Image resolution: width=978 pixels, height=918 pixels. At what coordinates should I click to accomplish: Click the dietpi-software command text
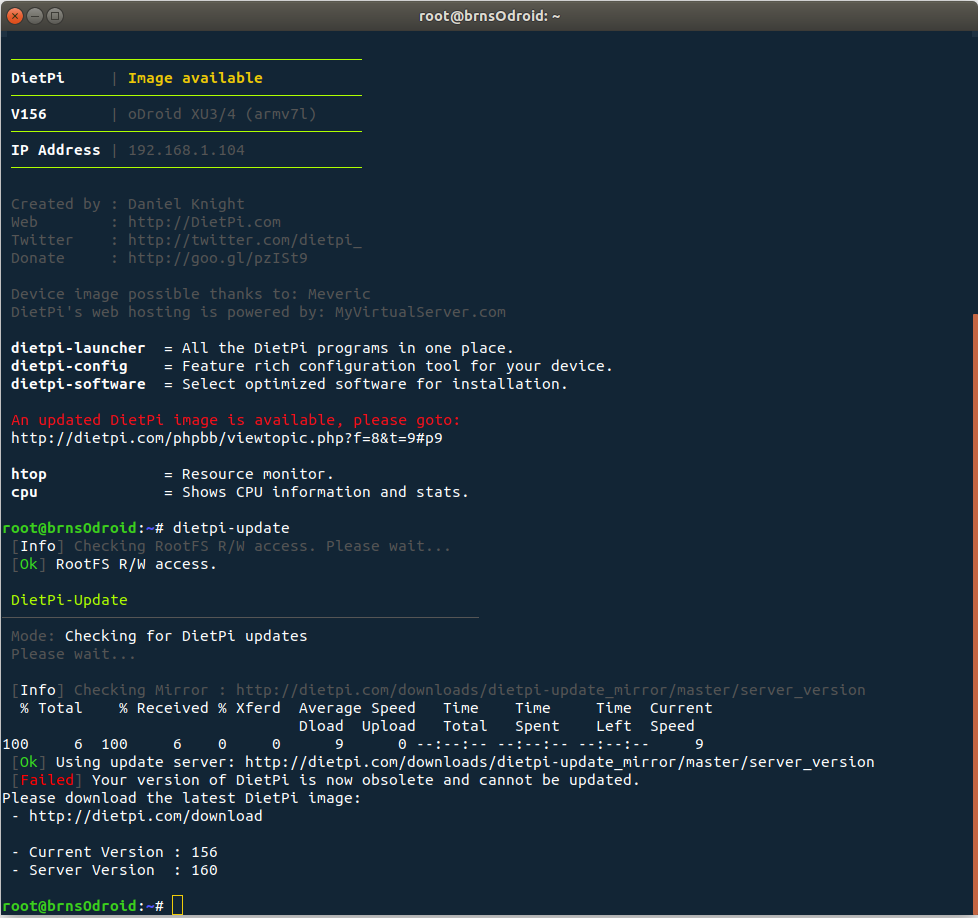tap(78, 384)
